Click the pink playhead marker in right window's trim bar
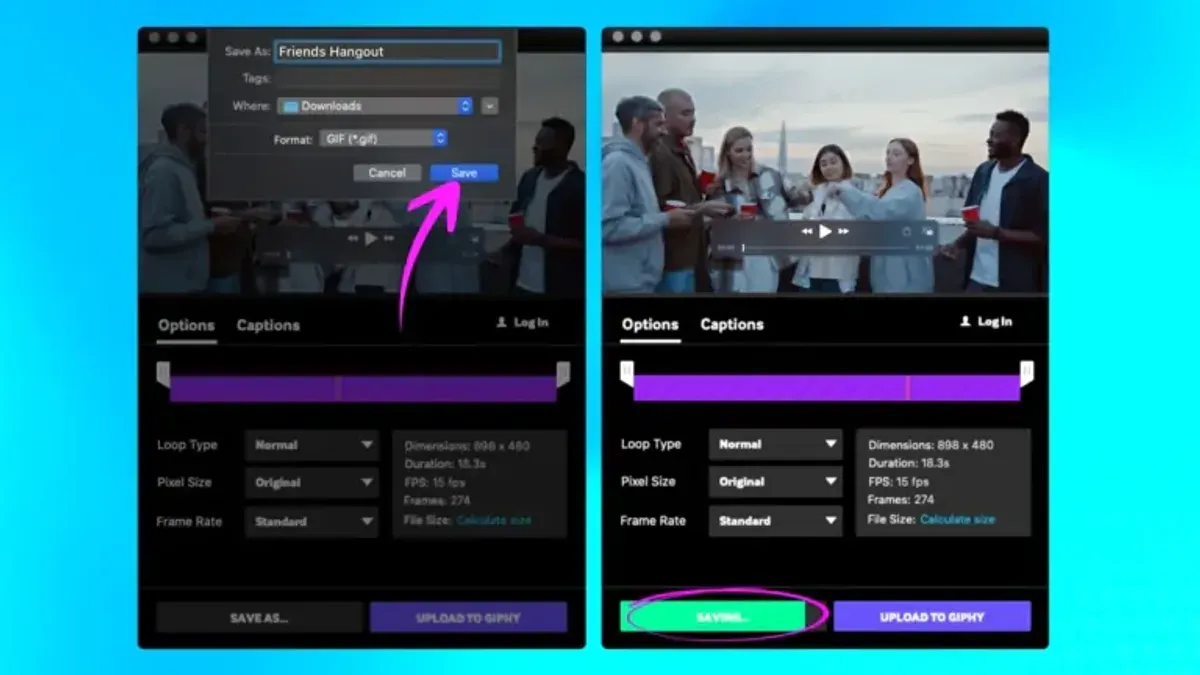The height and width of the screenshot is (675, 1200). (907, 387)
